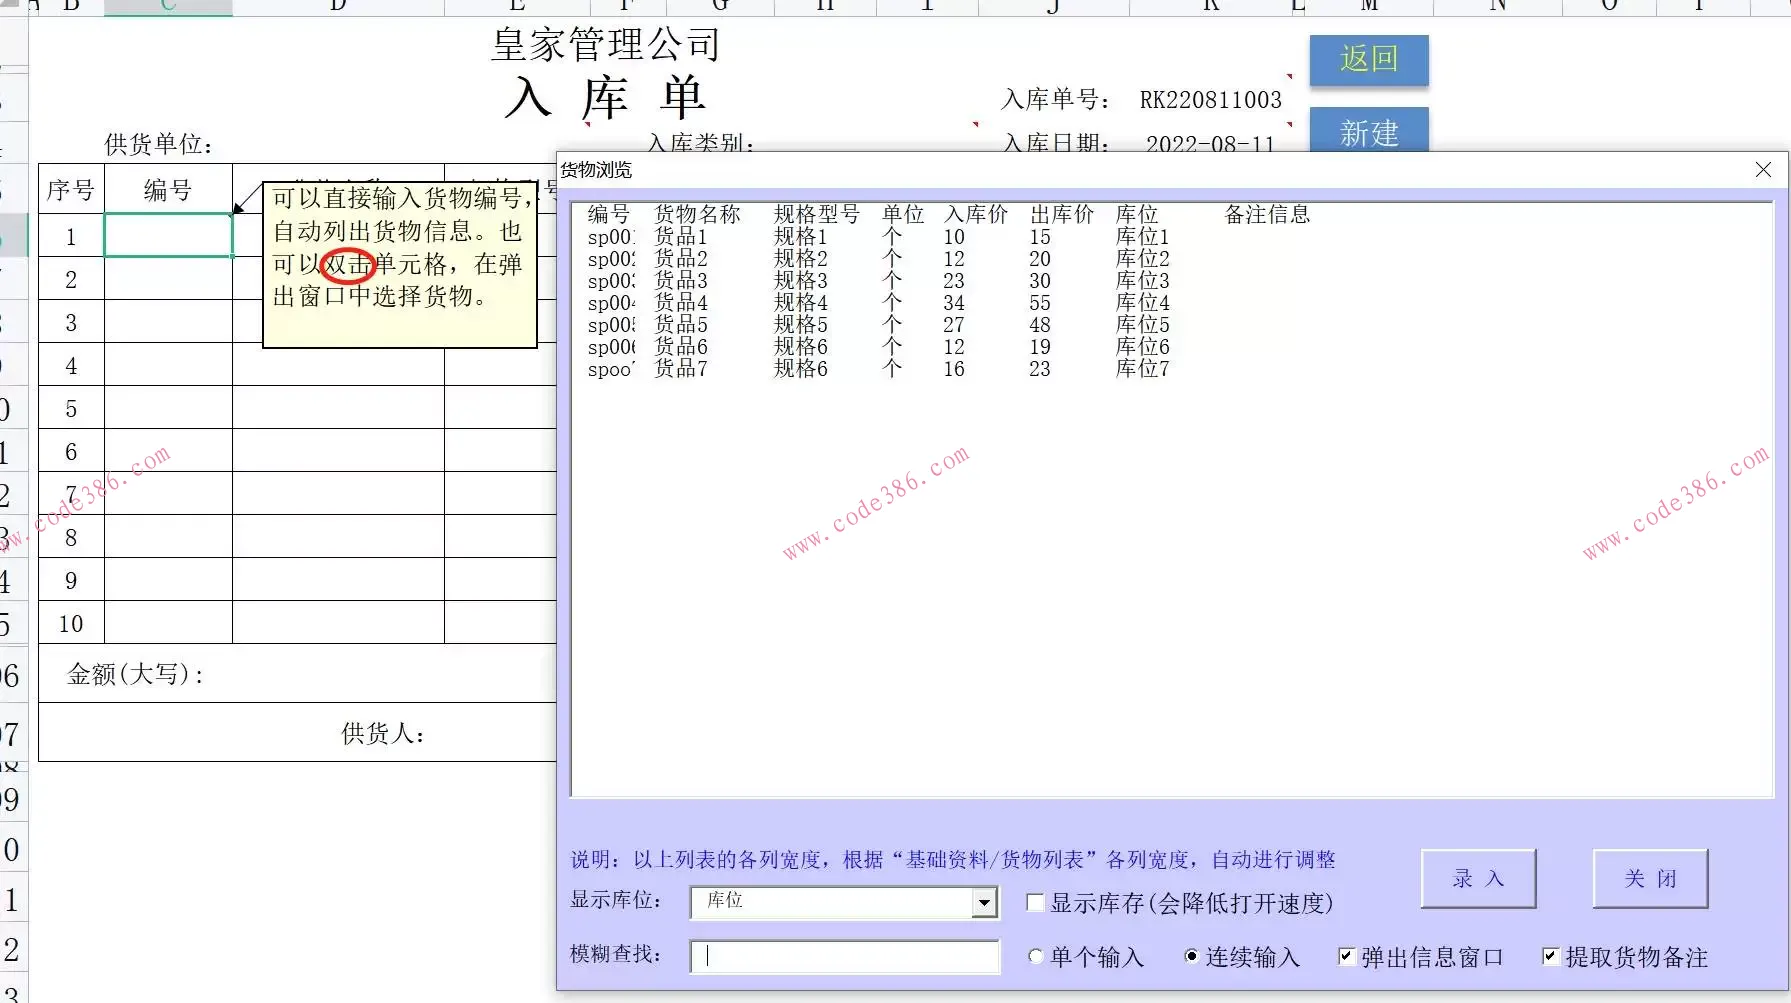Select the sp004 货品4 list entry
The width and height of the screenshot is (1791, 1003).
coord(800,302)
